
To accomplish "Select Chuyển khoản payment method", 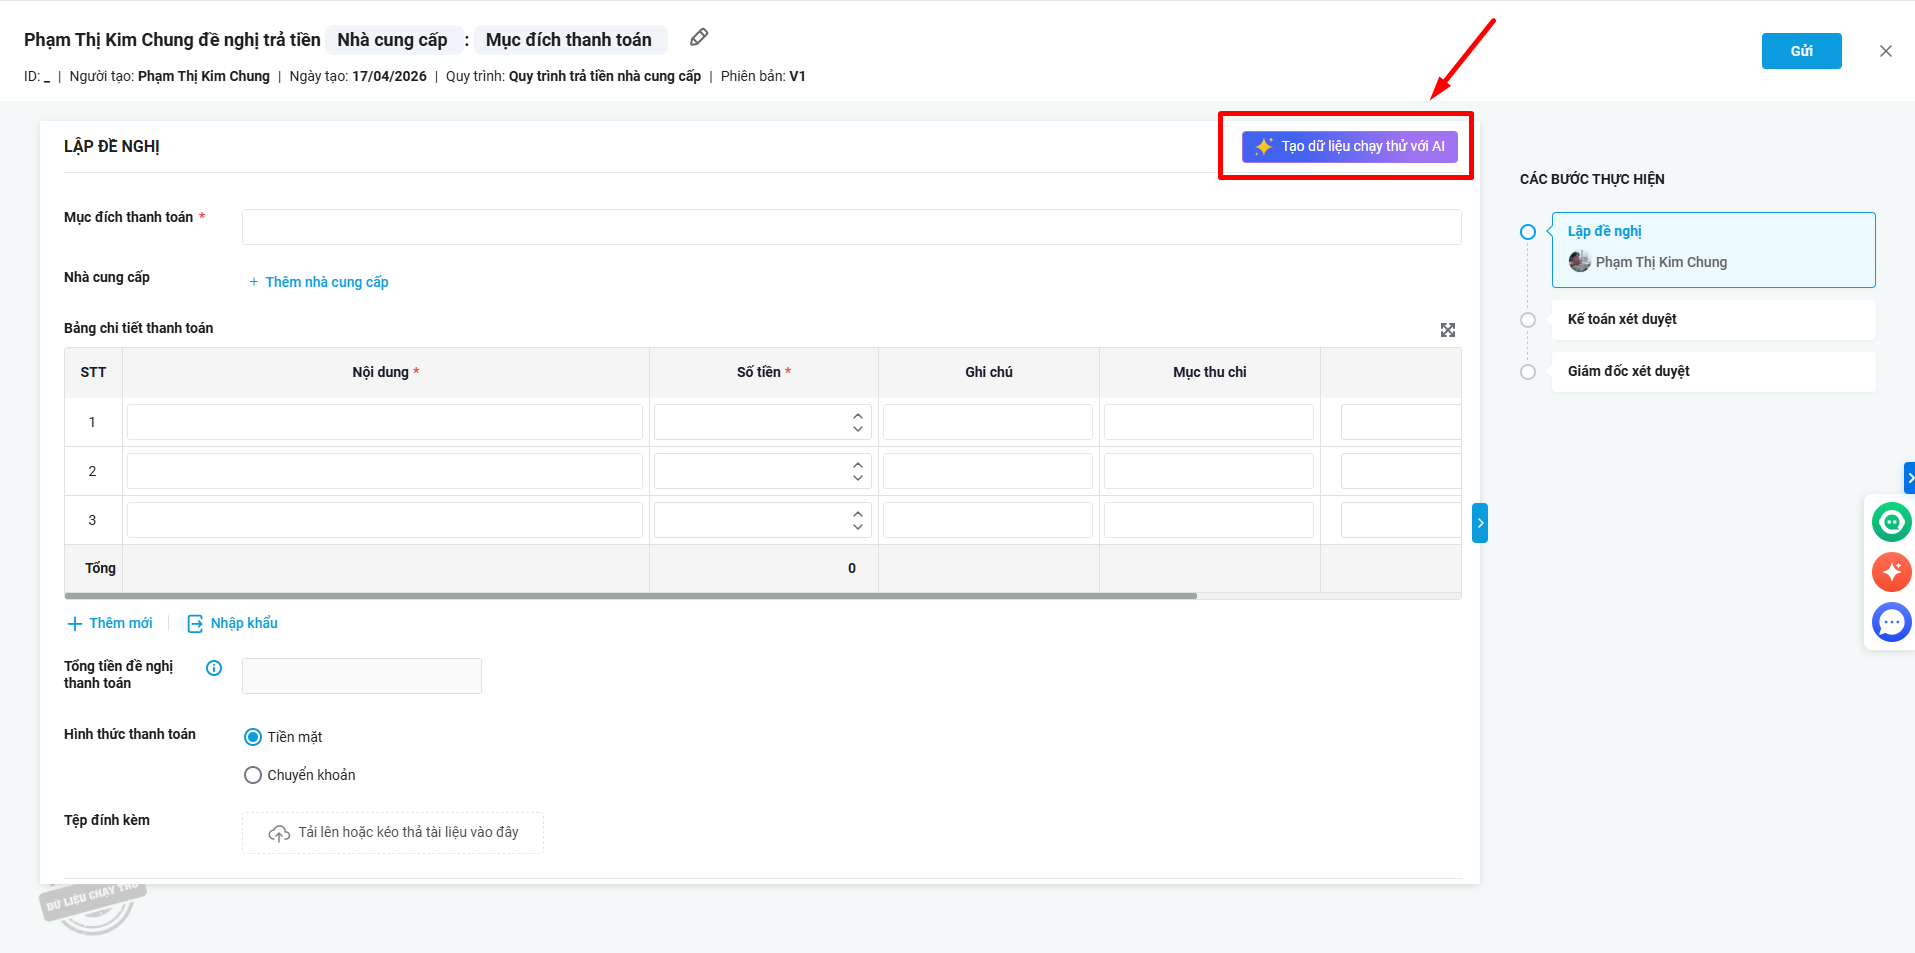I will point(253,775).
